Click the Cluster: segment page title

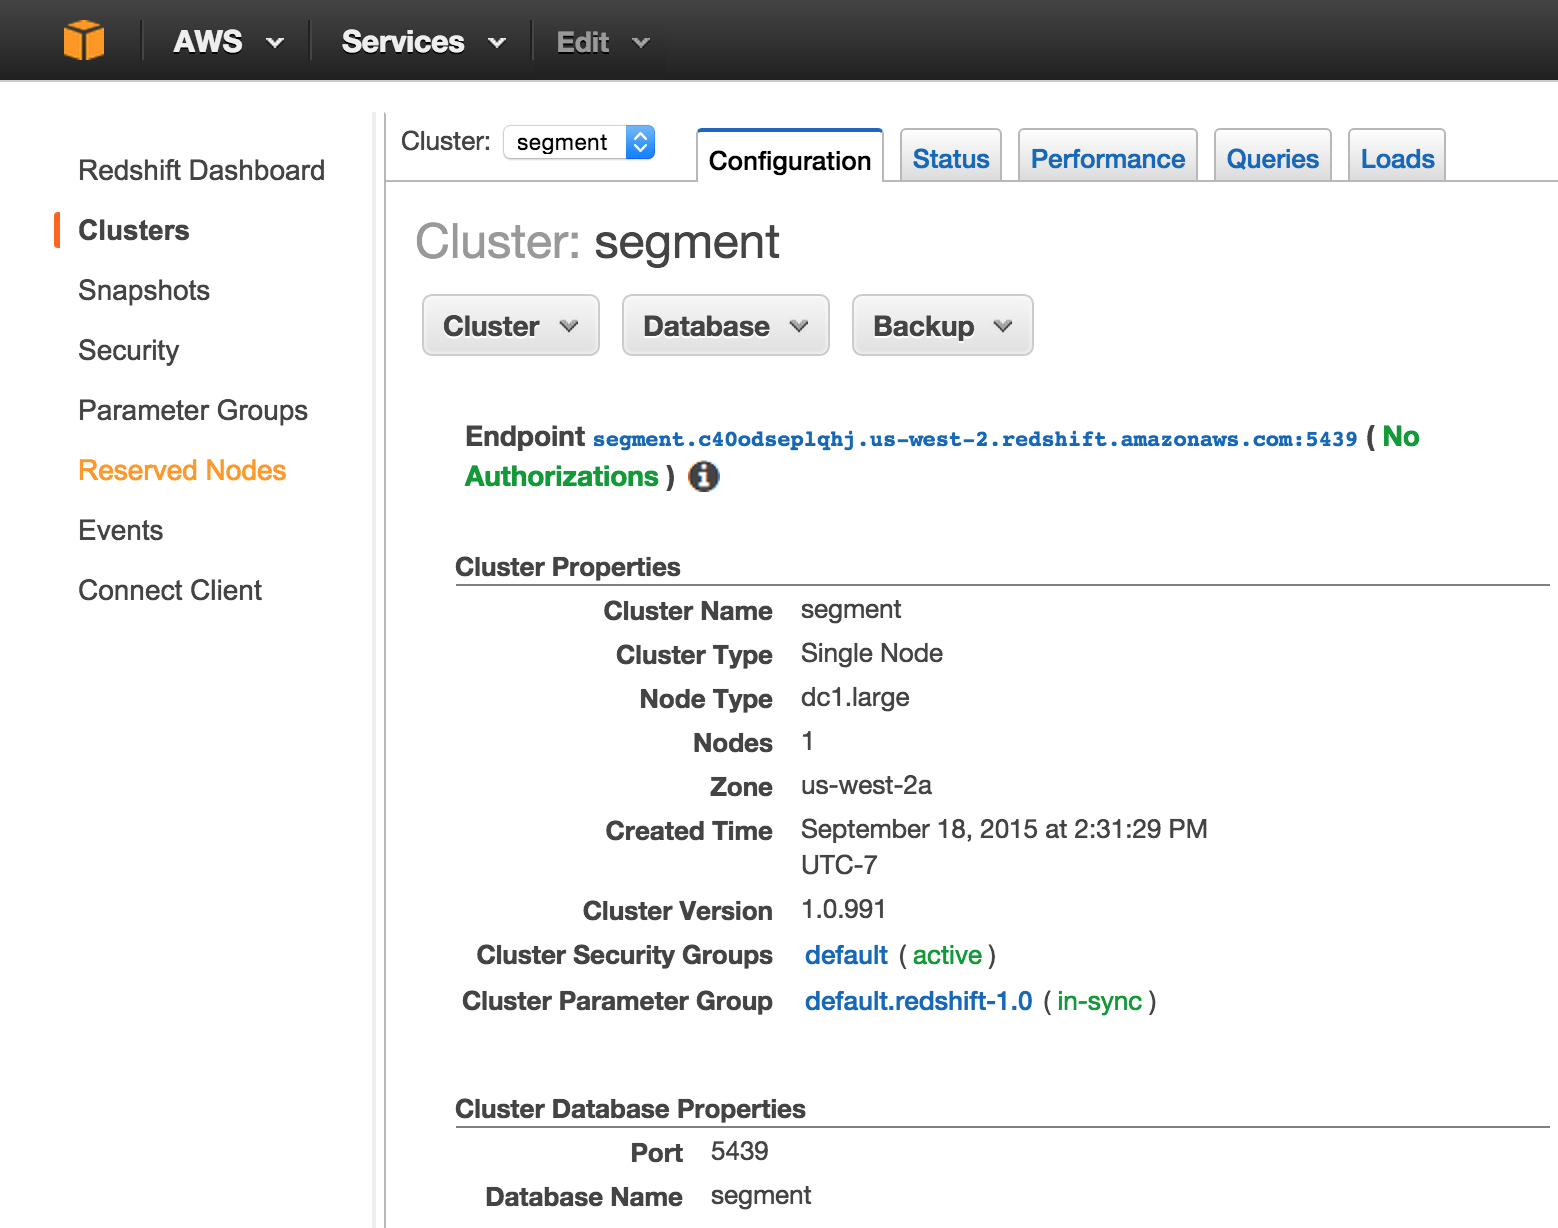[x=597, y=242]
